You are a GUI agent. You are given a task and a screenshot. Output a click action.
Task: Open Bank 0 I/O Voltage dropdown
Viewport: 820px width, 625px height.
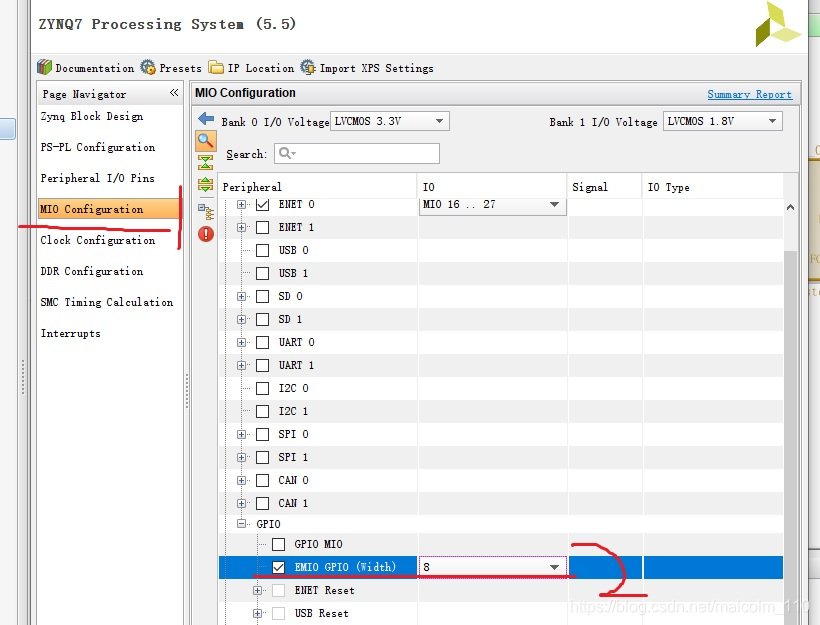tap(389, 121)
